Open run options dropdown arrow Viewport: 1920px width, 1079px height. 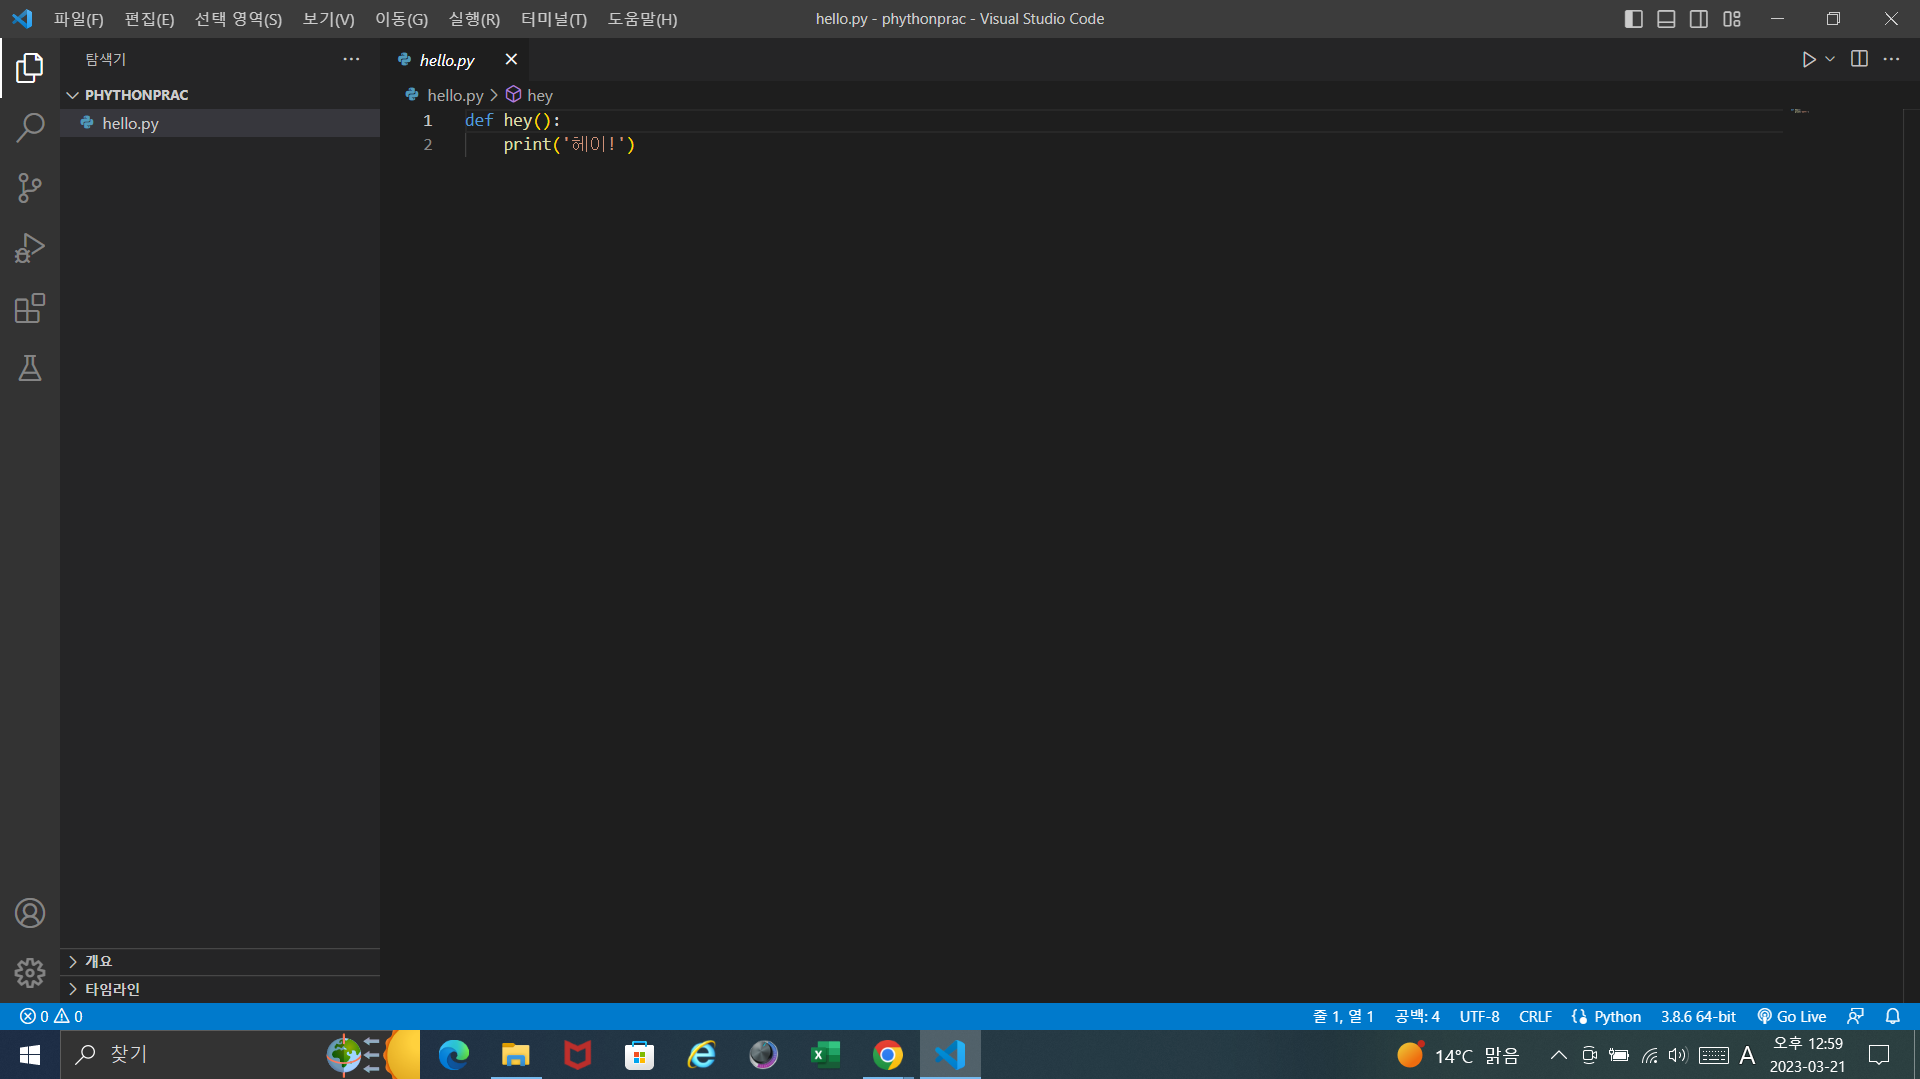tap(1830, 60)
